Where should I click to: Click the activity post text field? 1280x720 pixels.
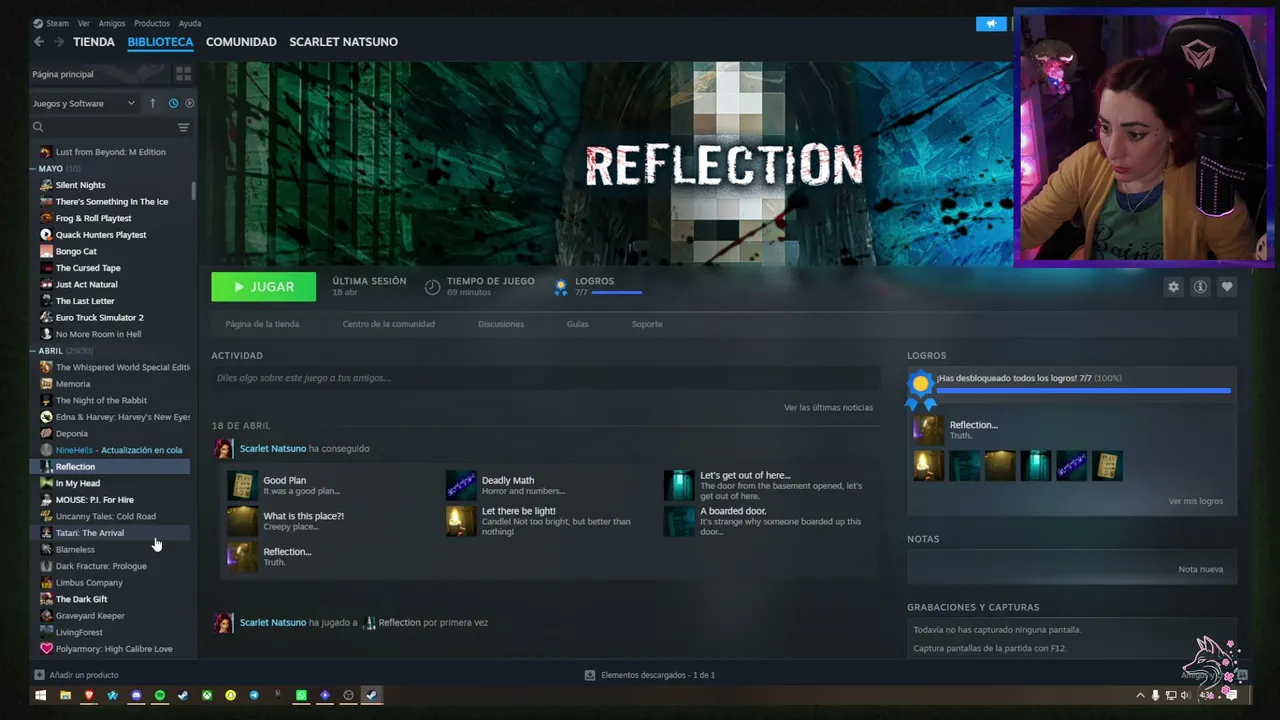[545, 378]
